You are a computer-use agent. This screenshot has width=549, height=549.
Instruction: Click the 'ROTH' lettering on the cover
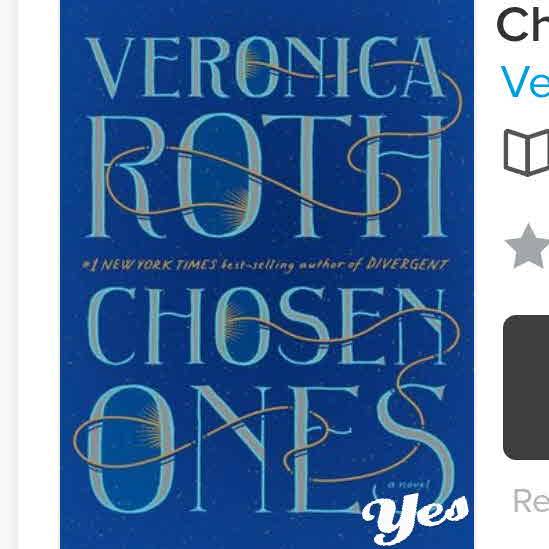267,175
